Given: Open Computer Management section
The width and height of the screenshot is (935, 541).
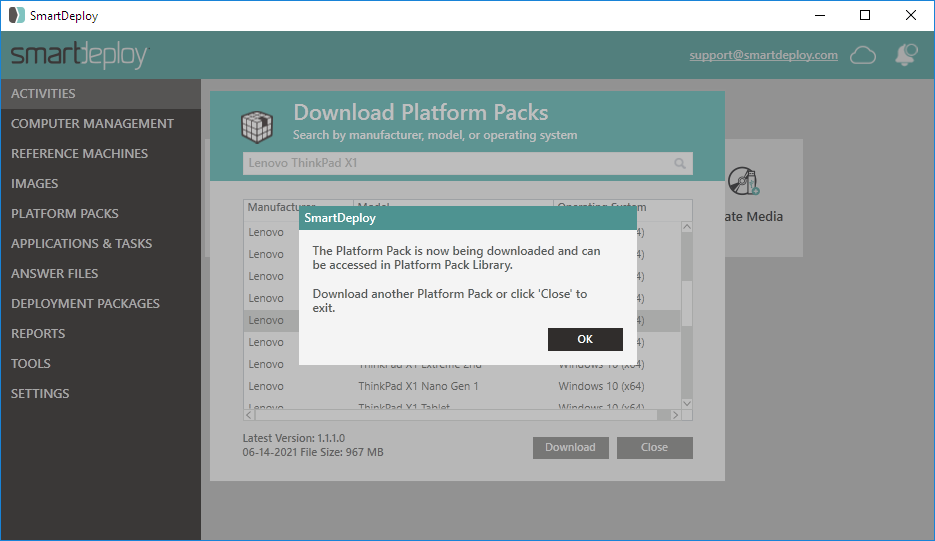Looking at the screenshot, I should [x=92, y=124].
